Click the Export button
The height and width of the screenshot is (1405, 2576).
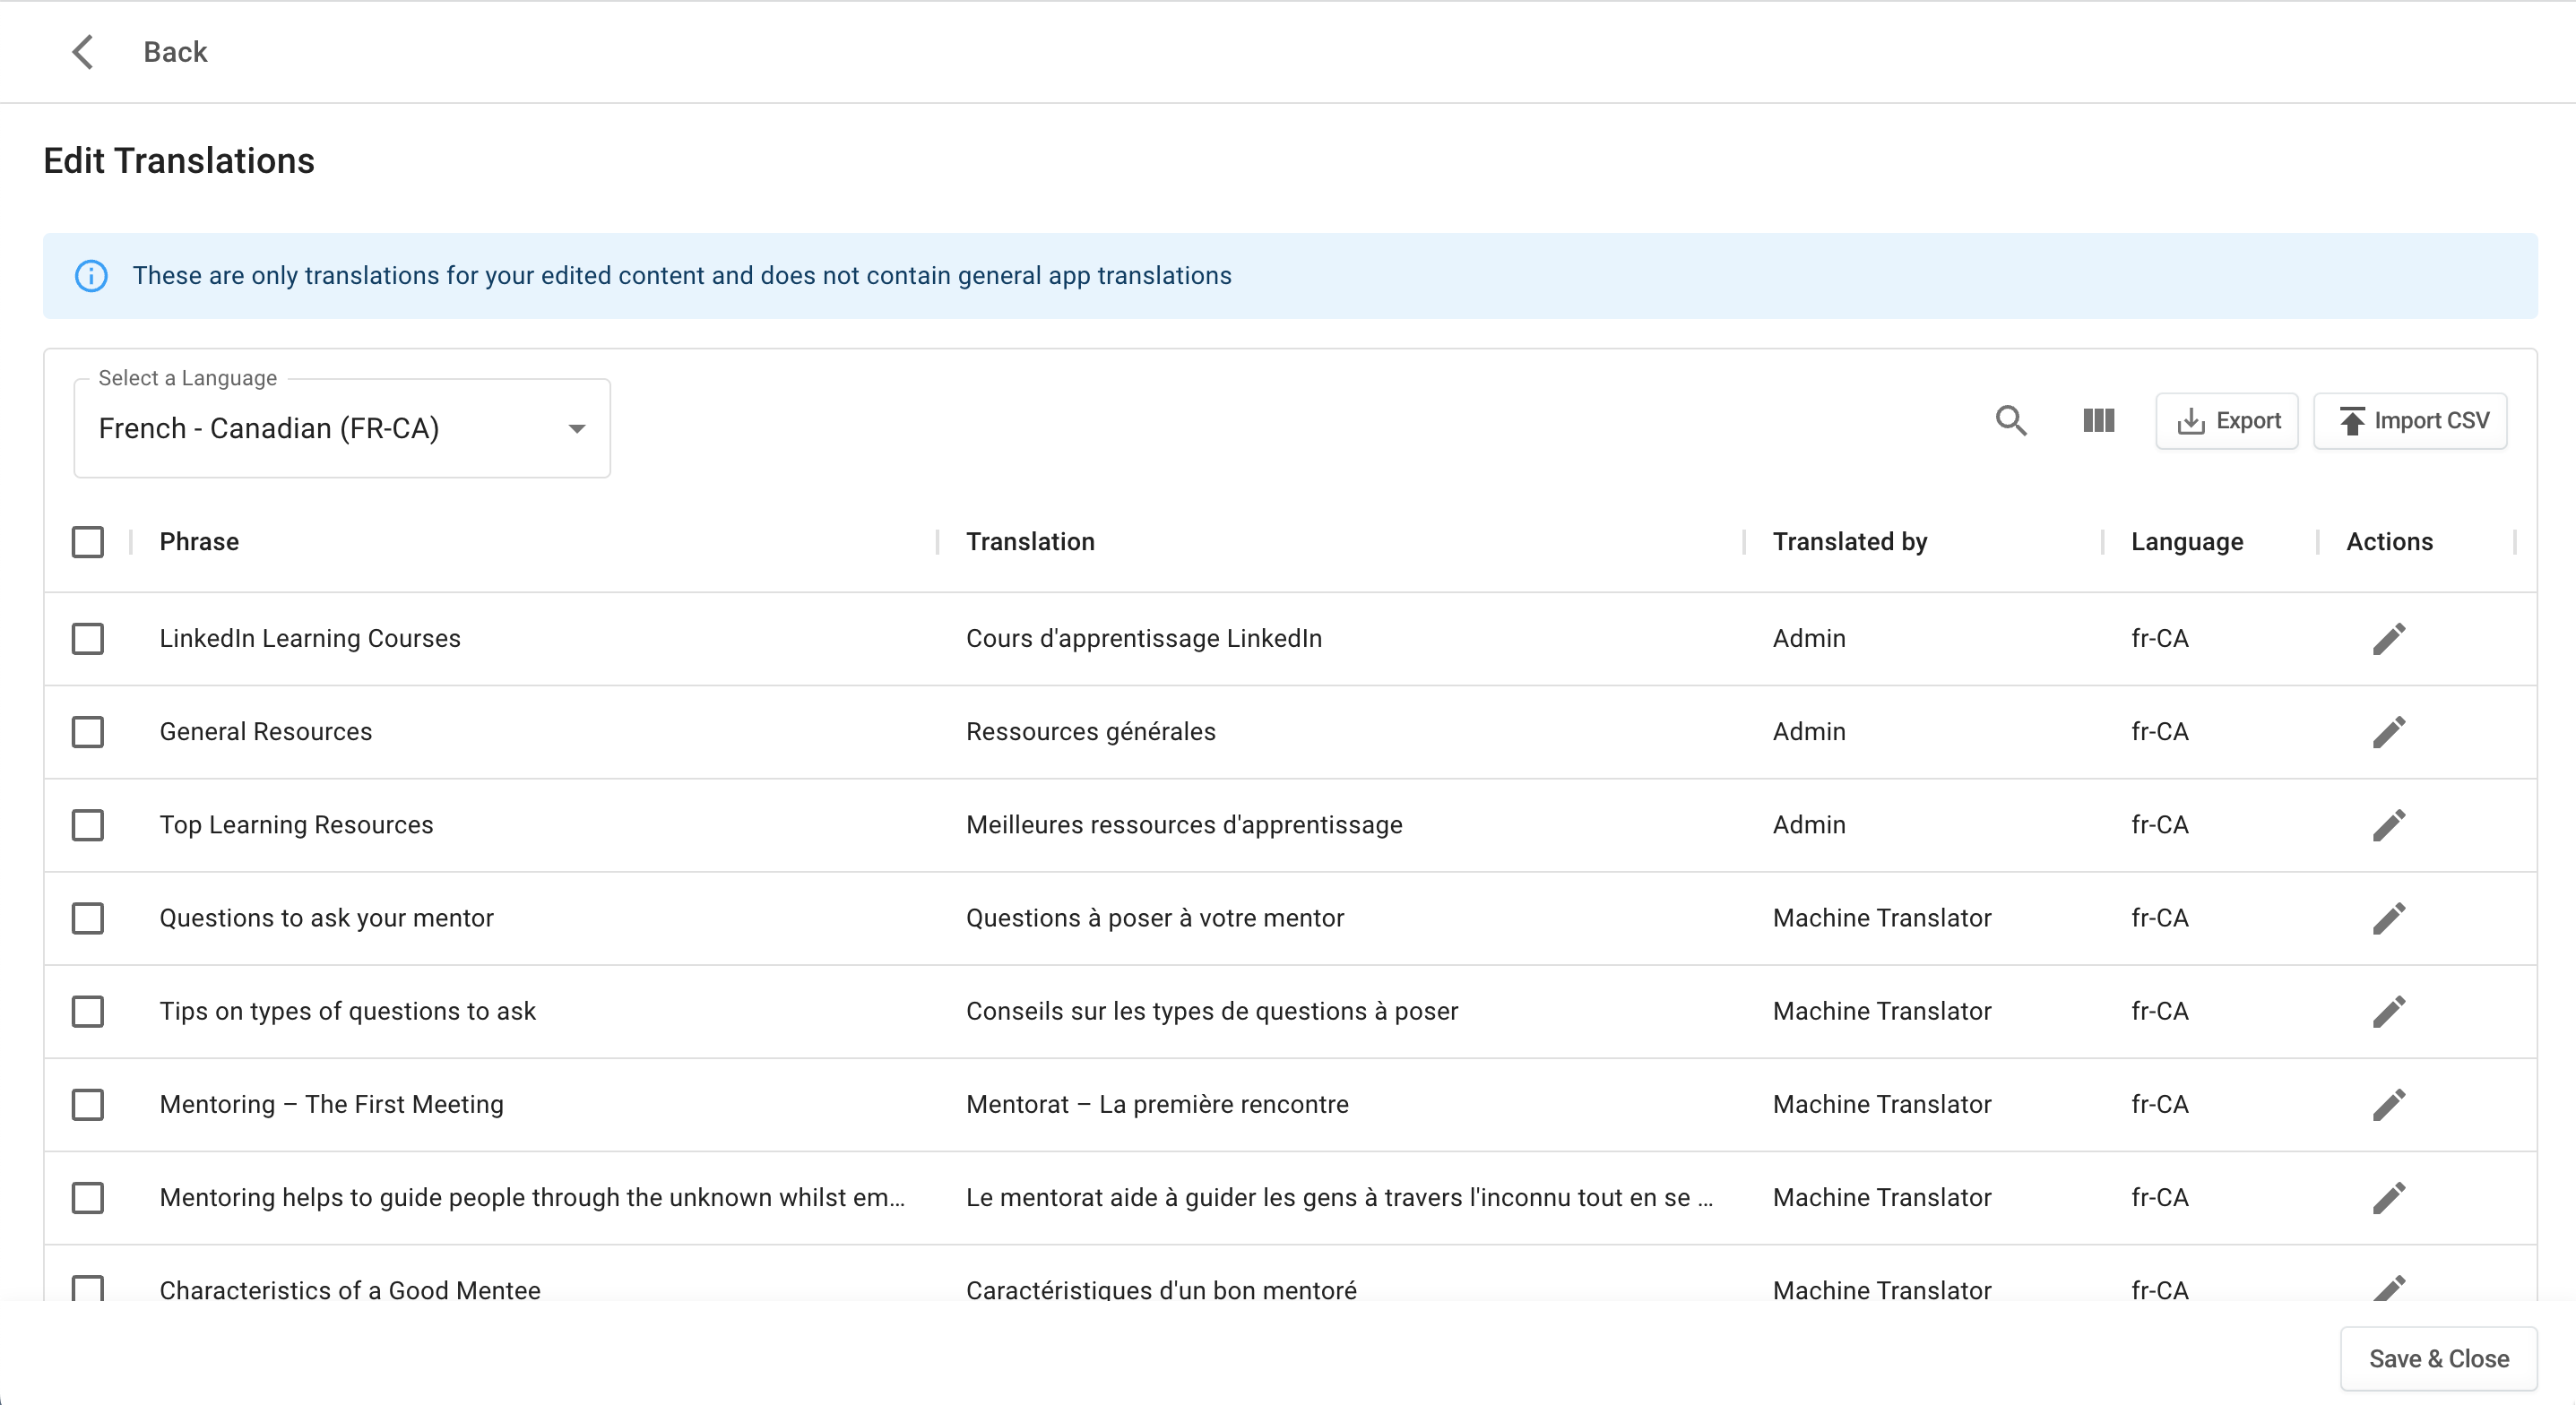(x=2227, y=421)
